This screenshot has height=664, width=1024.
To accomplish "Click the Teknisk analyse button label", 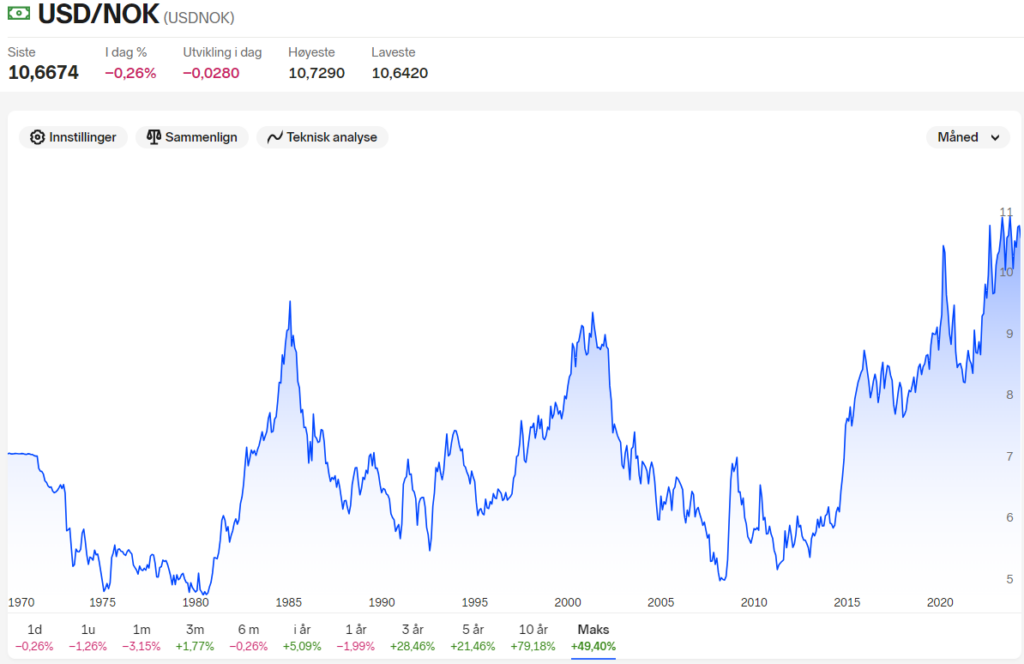I will click(x=332, y=137).
